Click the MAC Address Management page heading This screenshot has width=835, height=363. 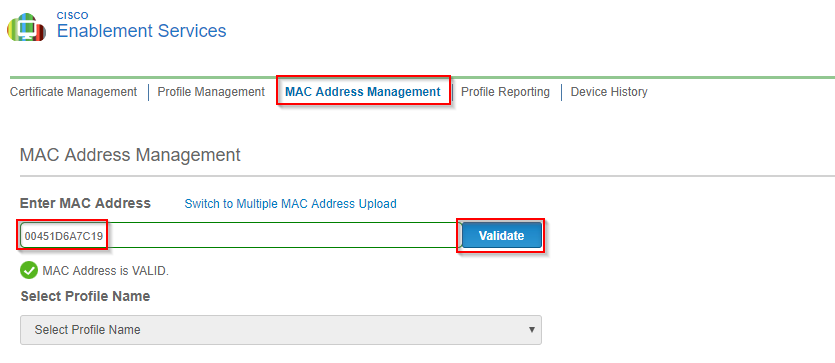[130, 155]
